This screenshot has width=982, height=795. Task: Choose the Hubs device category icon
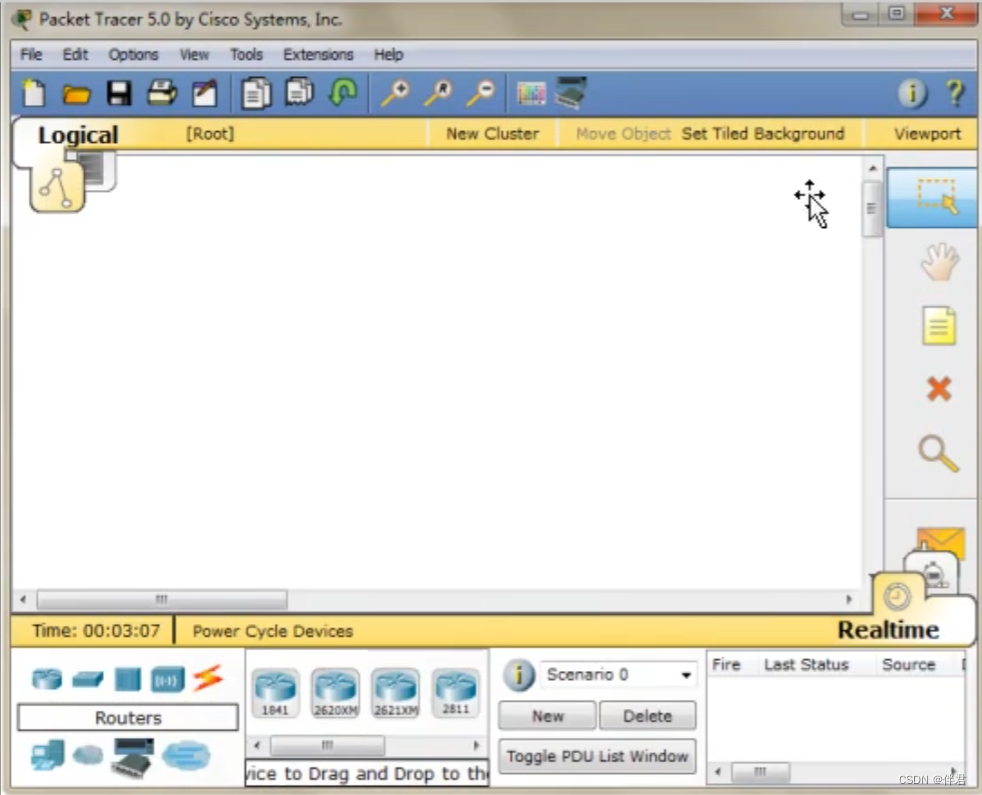tap(128, 679)
